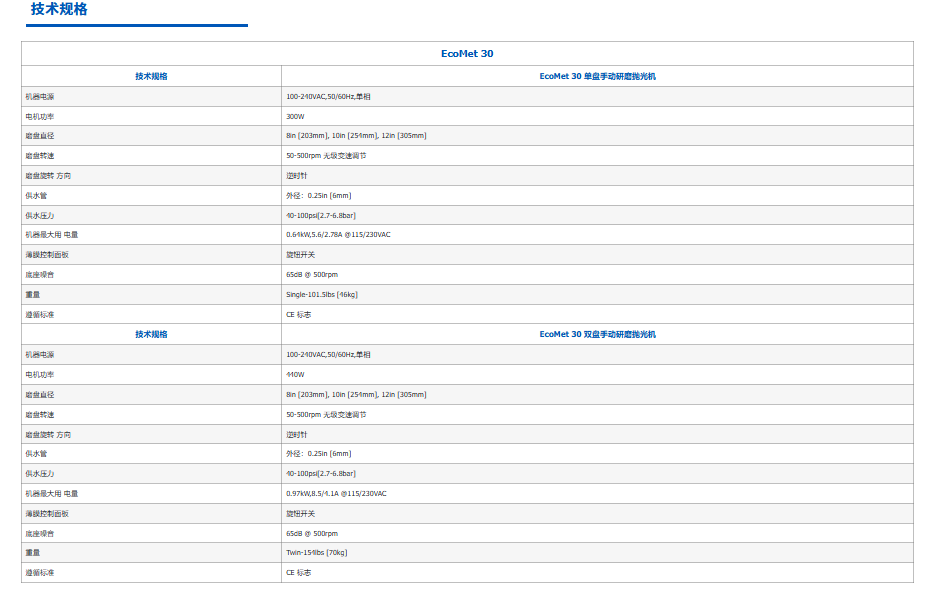Select 旋钮开关 value in the 单盘 table
This screenshot has height=596, width=941.
point(301,254)
